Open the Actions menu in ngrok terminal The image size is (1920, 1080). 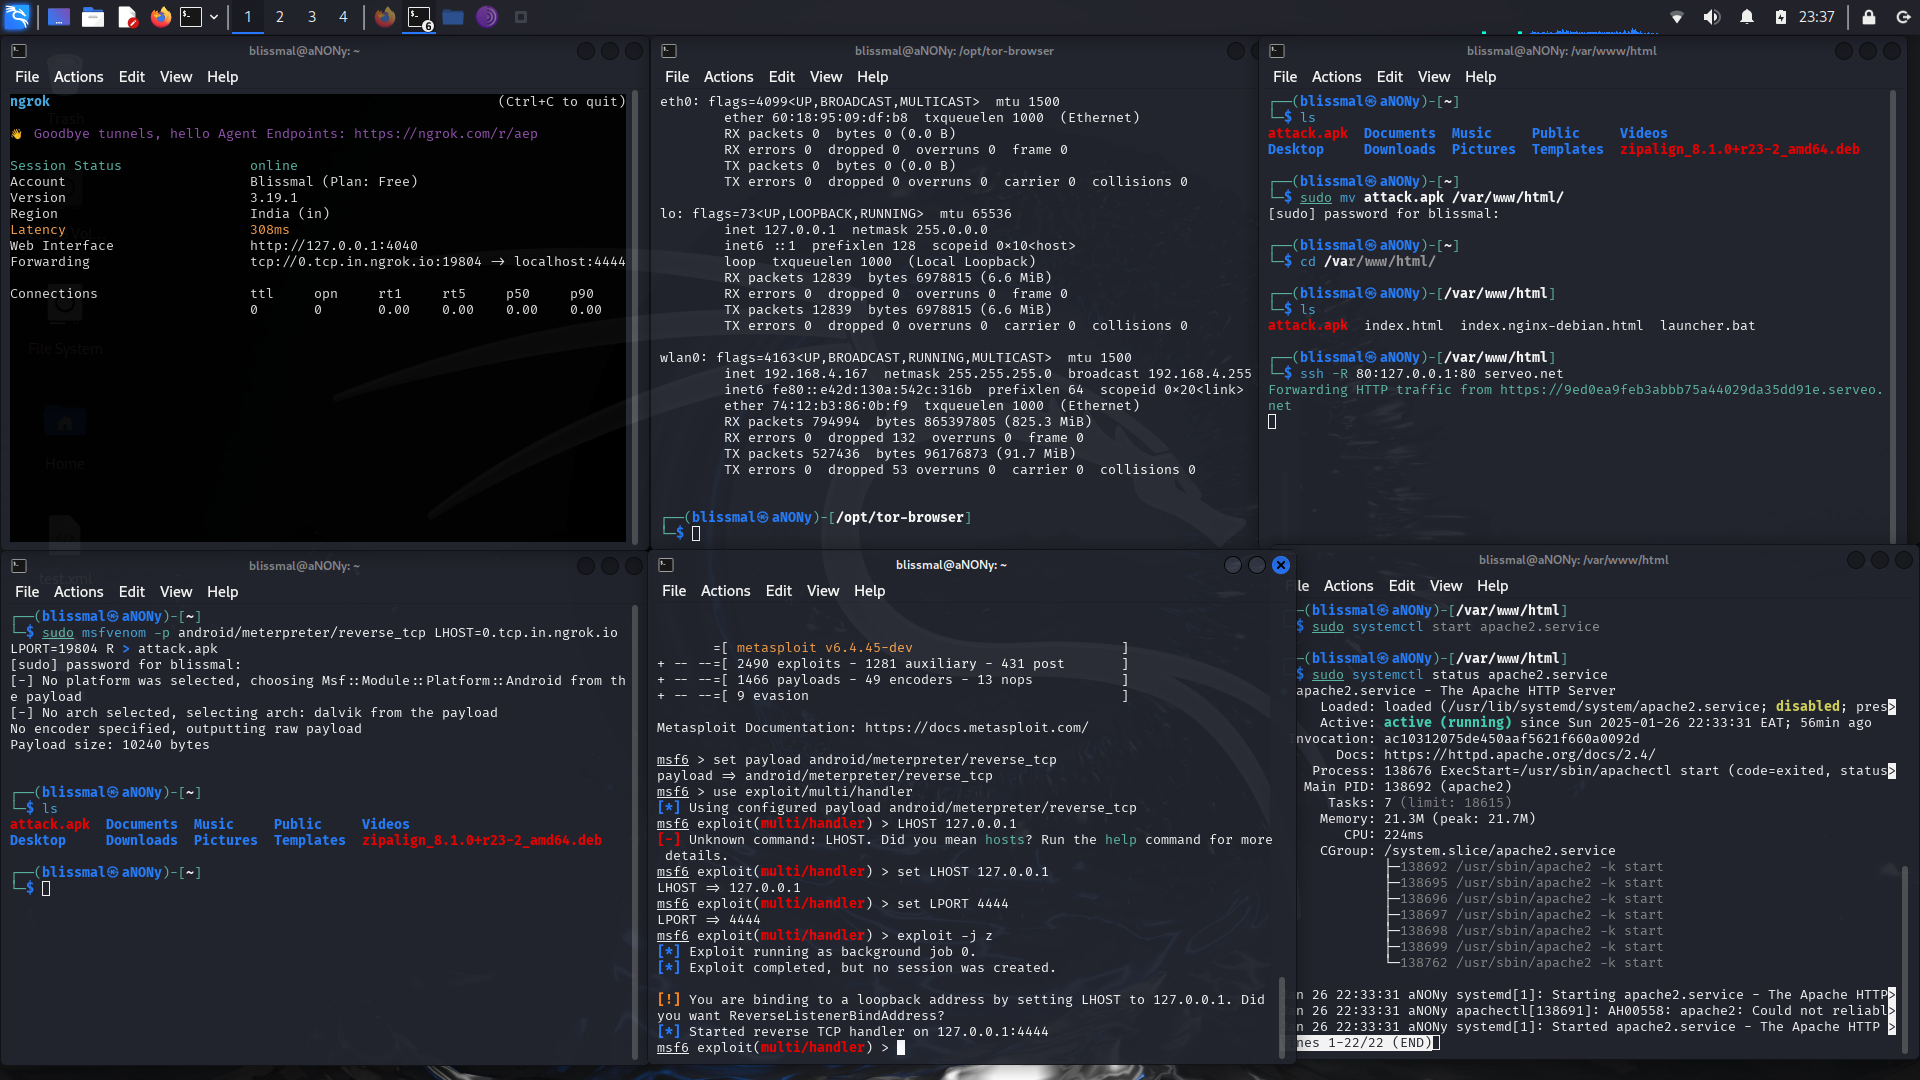point(78,77)
